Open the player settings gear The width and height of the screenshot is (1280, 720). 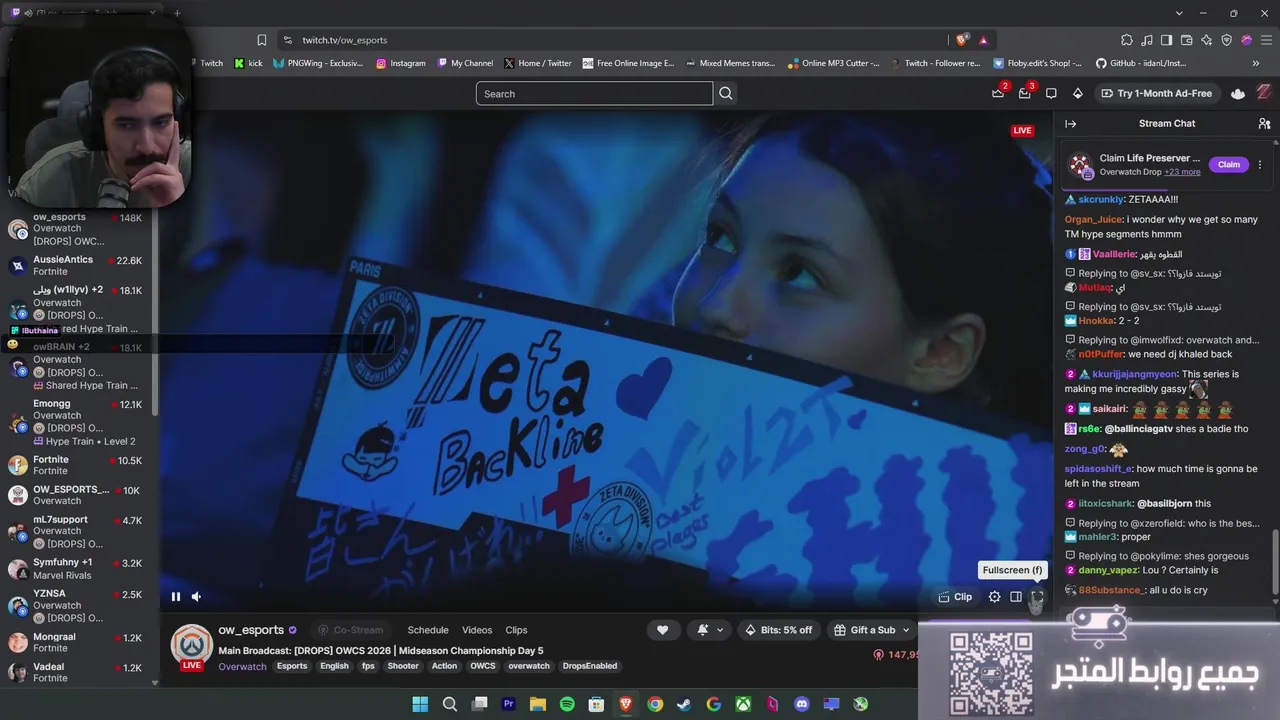(x=994, y=597)
